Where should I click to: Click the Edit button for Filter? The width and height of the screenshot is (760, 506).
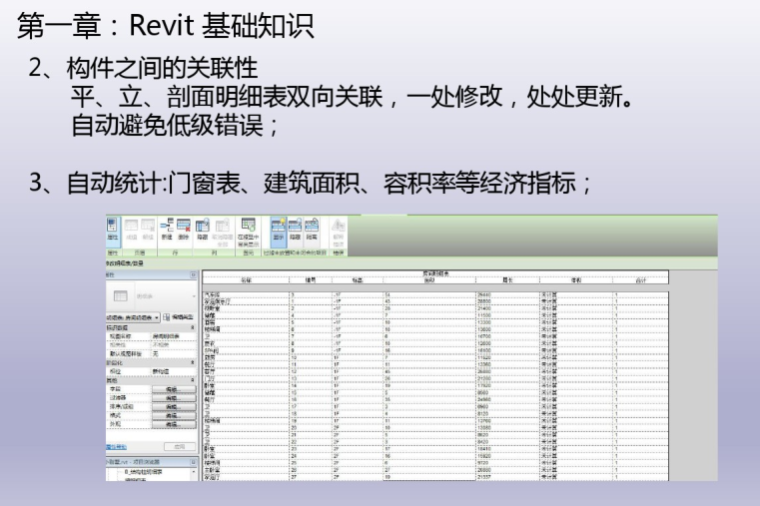173,398
